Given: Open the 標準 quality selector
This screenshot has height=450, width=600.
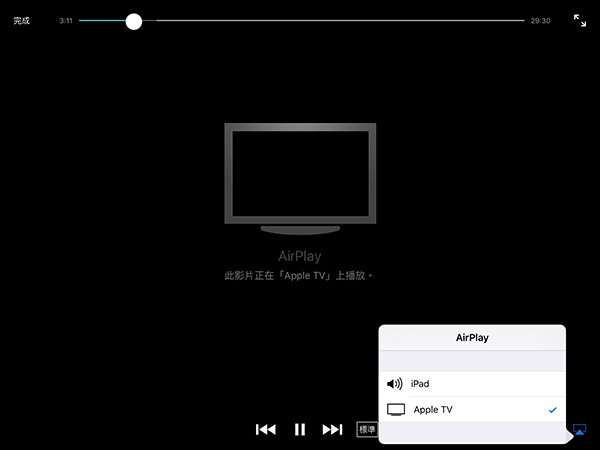Looking at the screenshot, I should point(367,429).
